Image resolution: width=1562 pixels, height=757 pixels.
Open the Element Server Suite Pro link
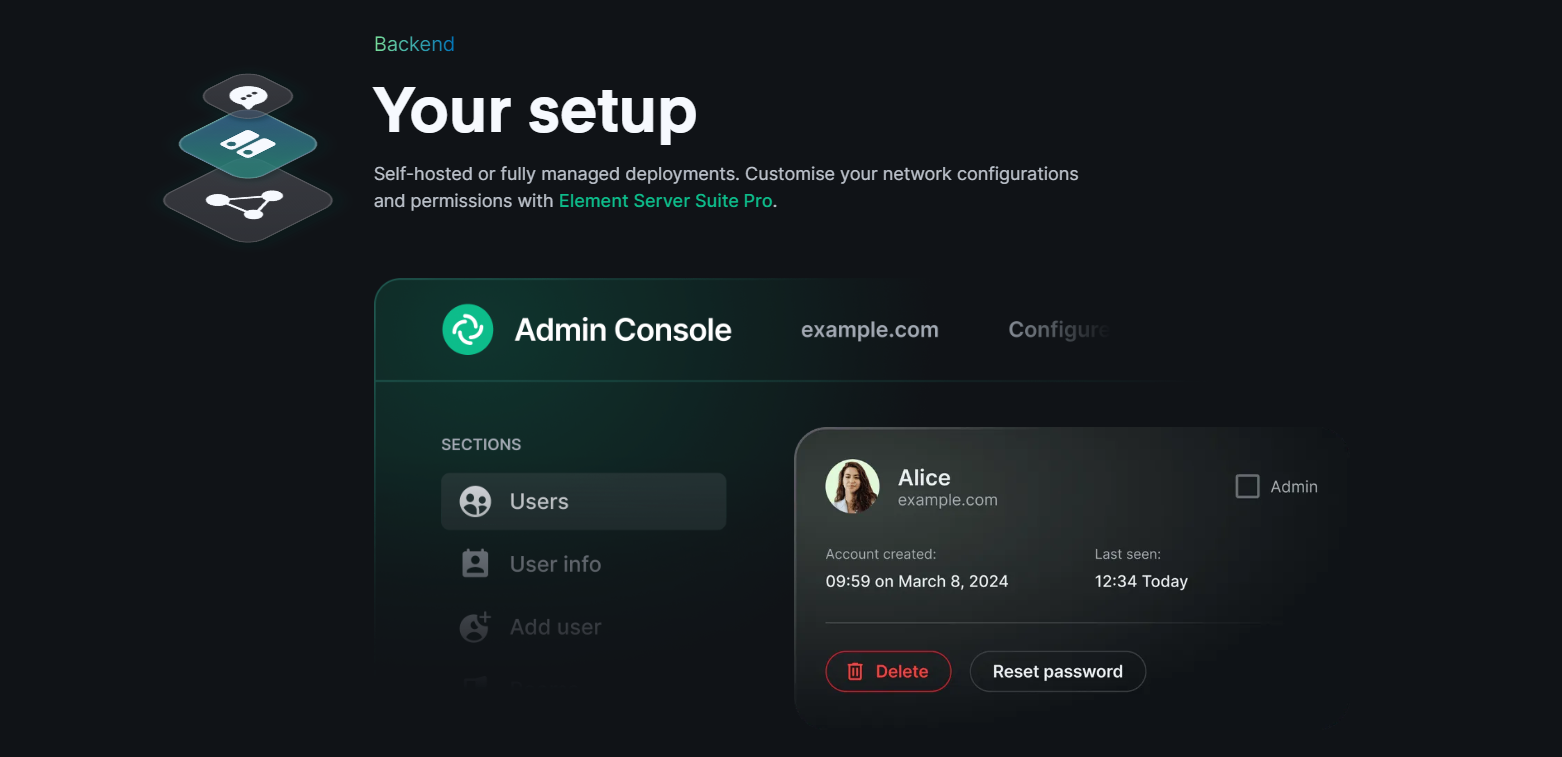(666, 201)
